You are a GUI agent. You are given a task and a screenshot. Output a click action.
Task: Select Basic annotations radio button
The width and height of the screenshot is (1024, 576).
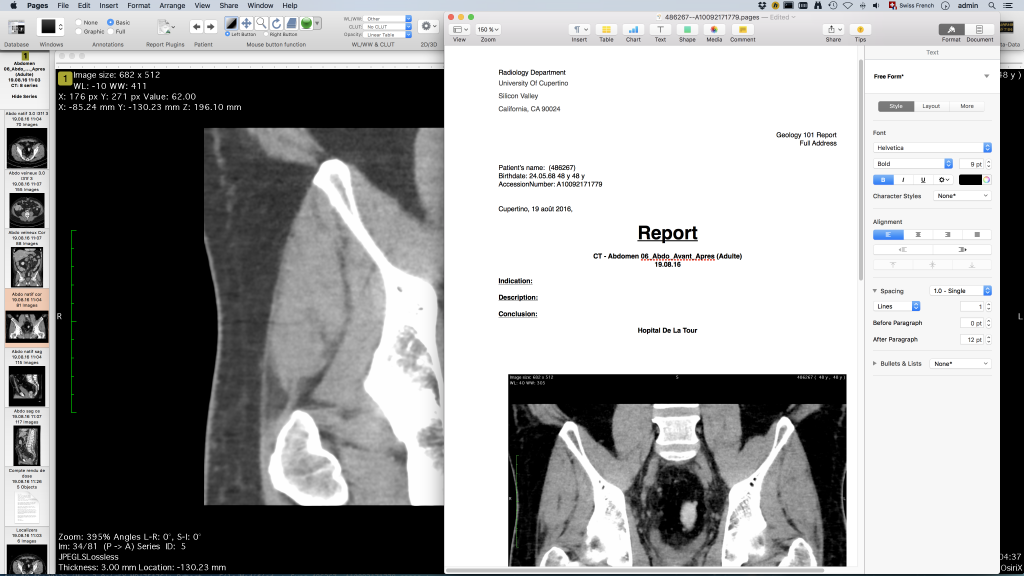click(x=110, y=22)
